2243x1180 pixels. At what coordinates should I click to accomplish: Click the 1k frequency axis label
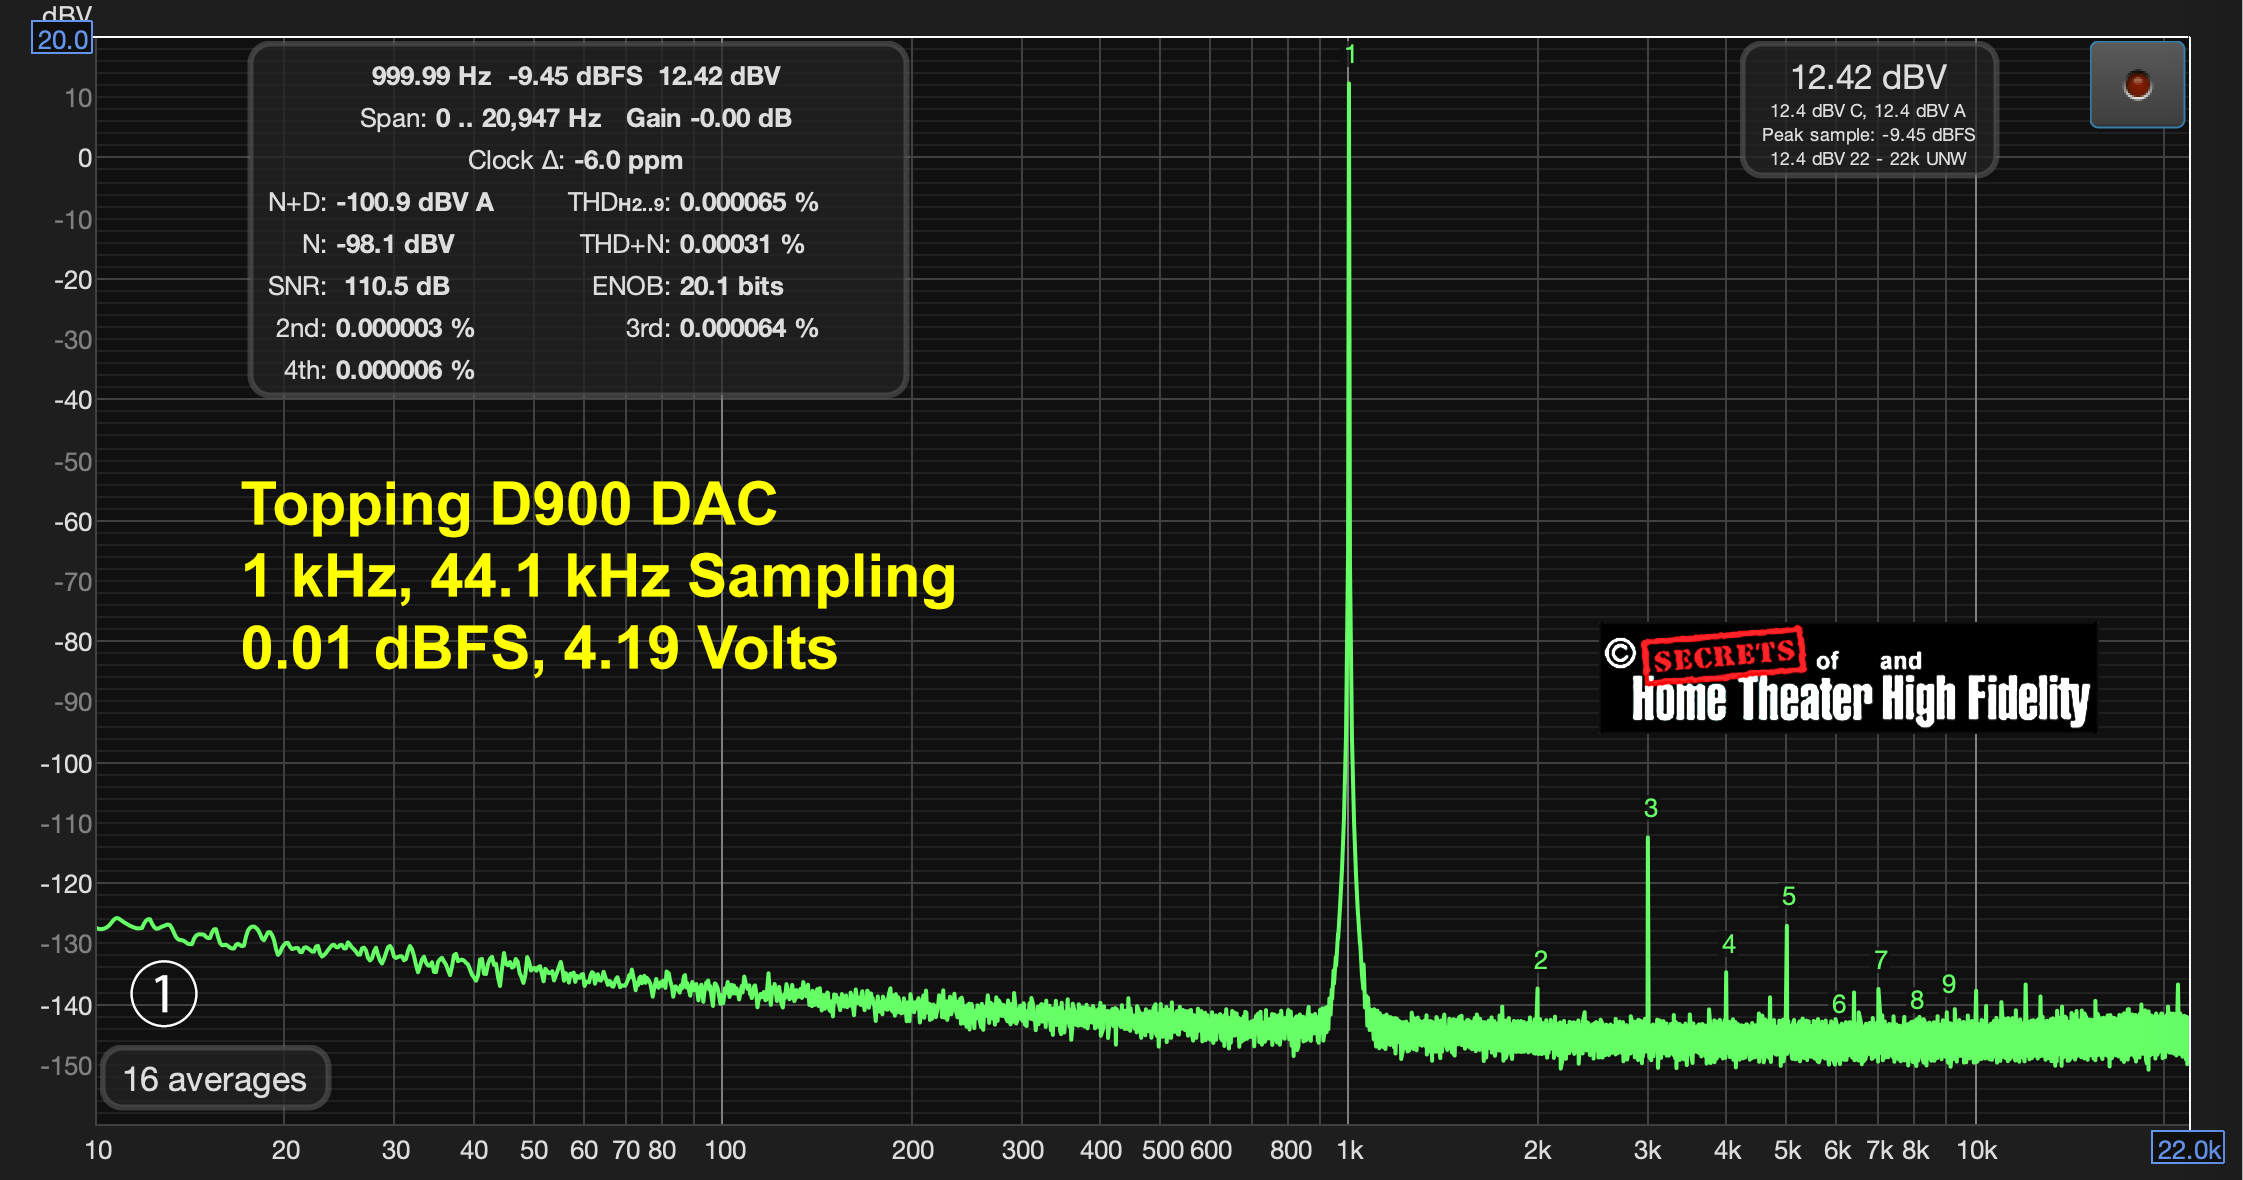tap(1349, 1150)
